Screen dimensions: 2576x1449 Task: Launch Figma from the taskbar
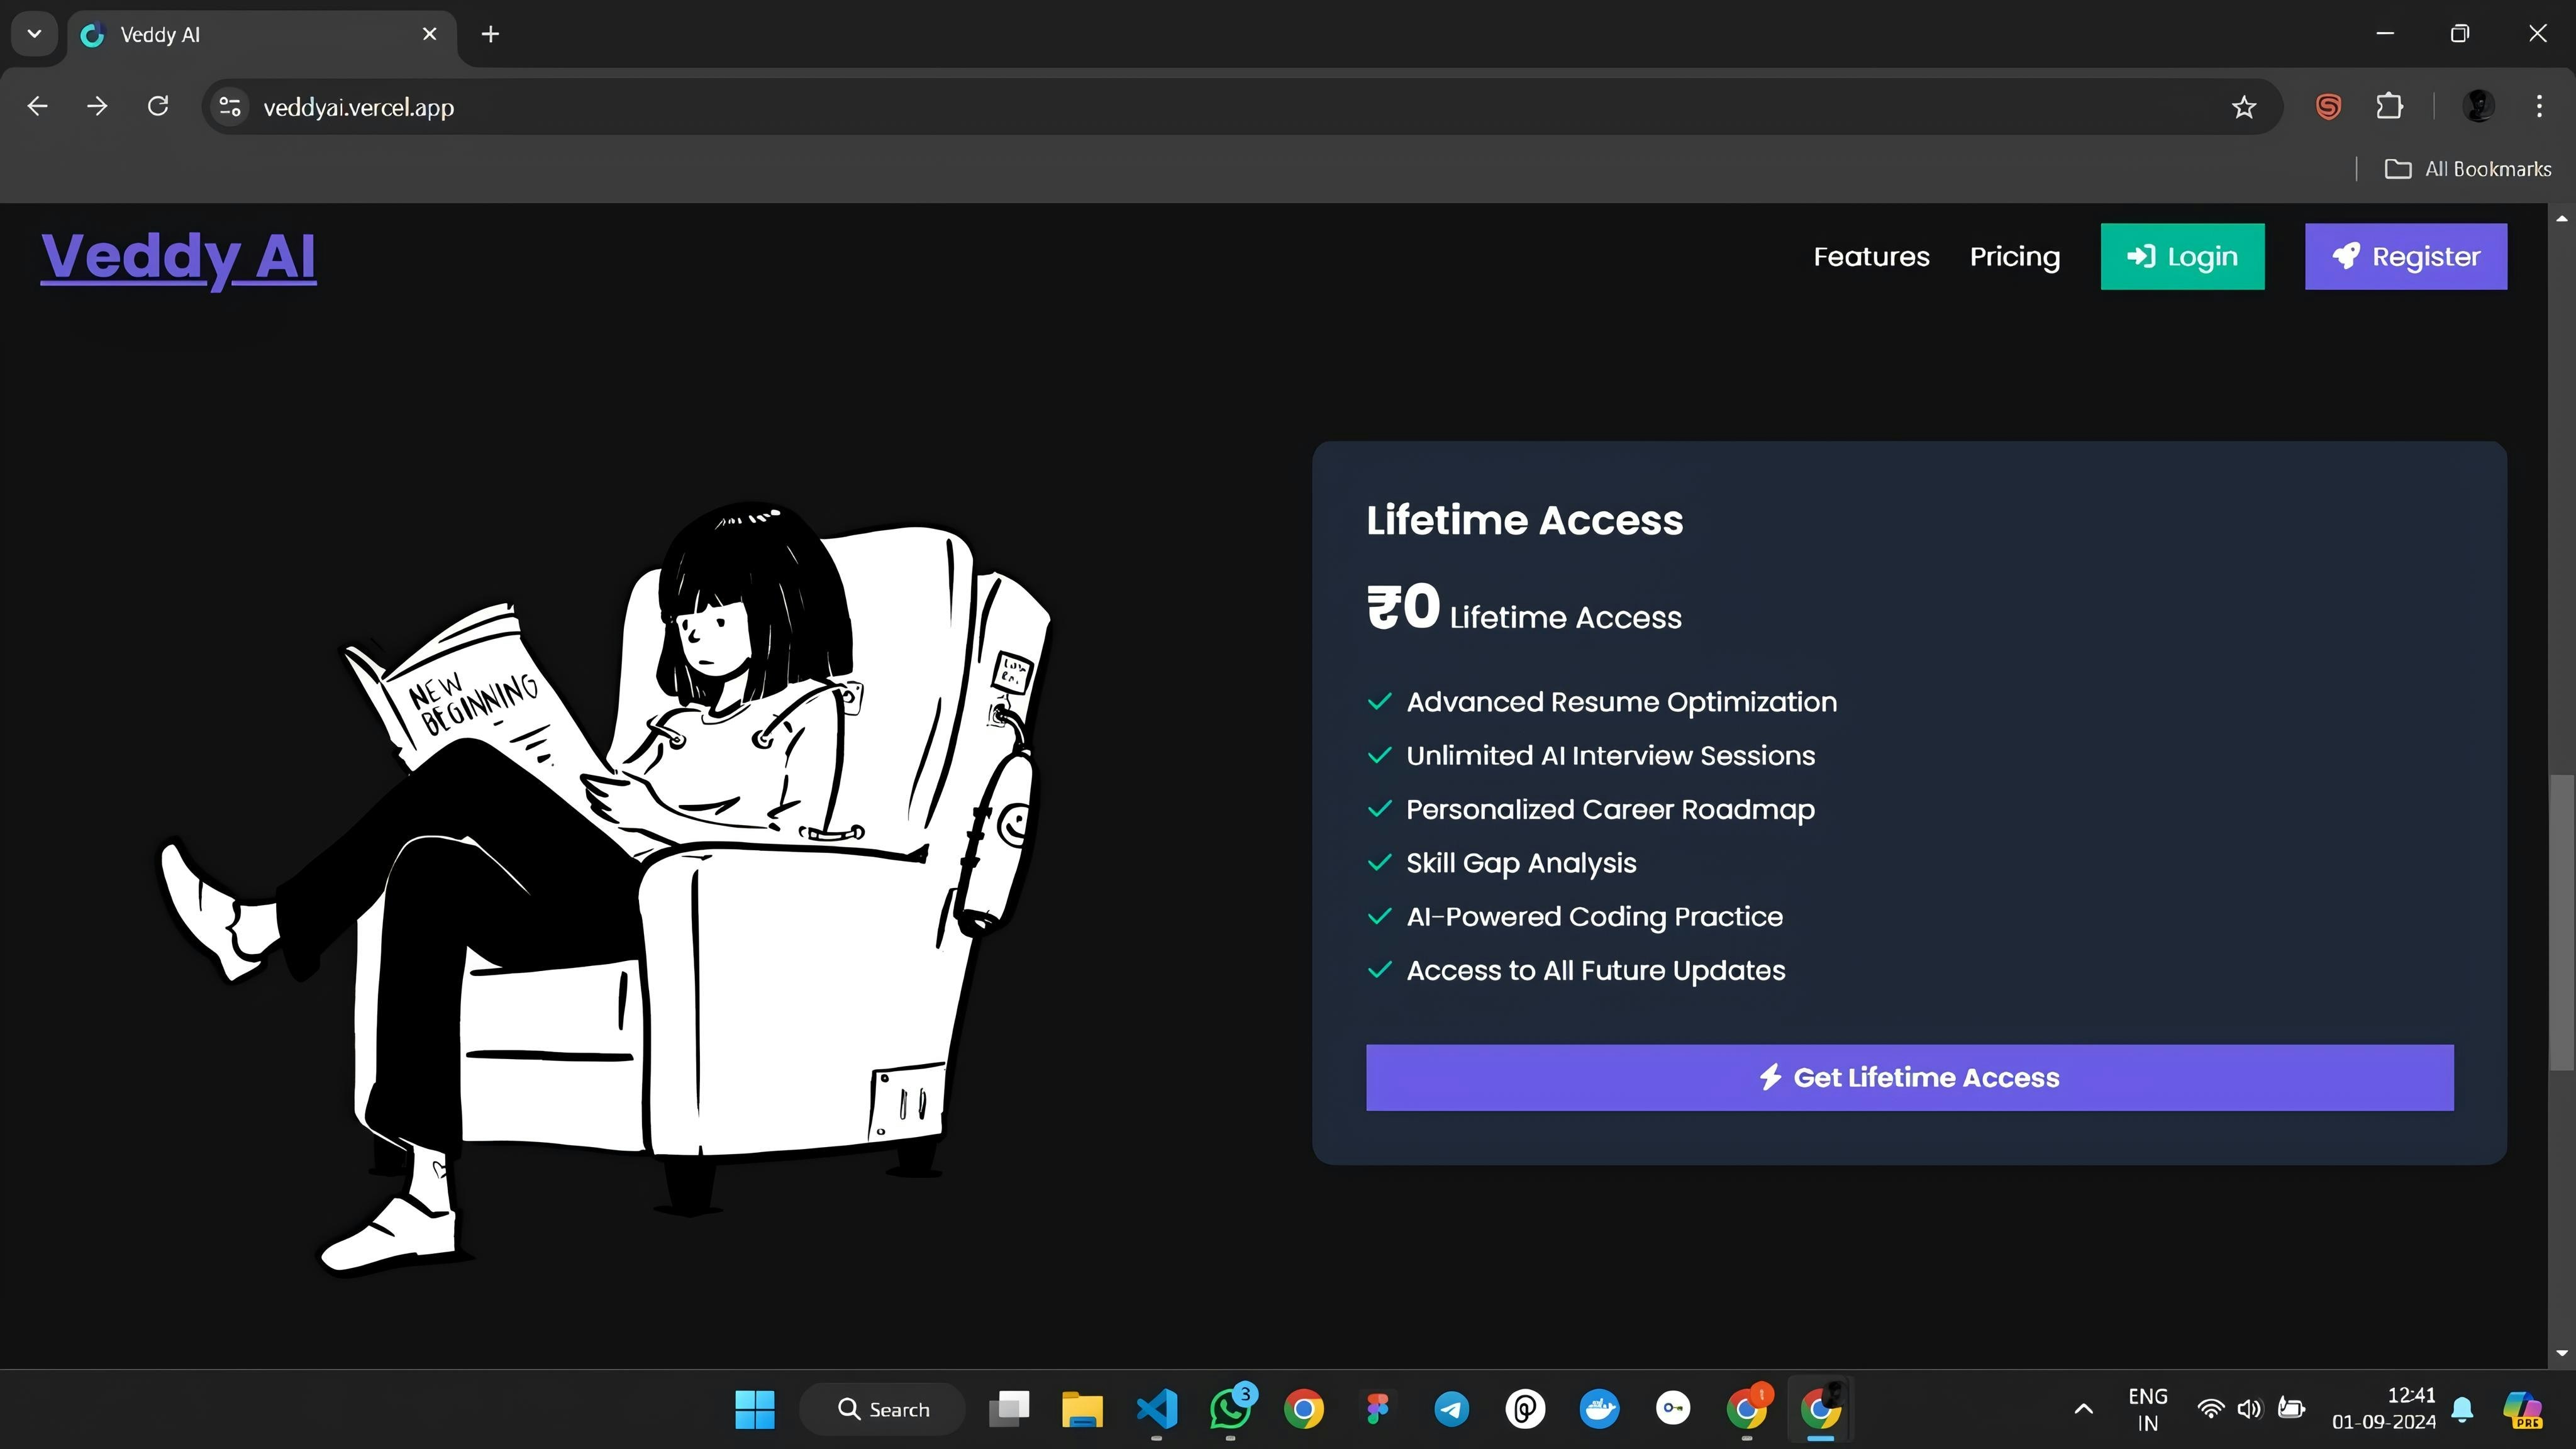coord(1377,1409)
